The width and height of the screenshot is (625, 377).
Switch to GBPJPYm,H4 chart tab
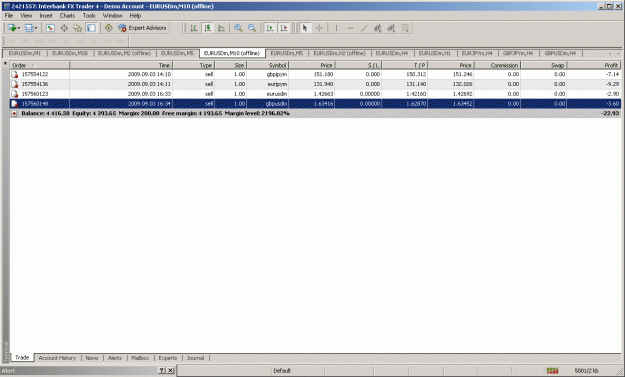518,53
